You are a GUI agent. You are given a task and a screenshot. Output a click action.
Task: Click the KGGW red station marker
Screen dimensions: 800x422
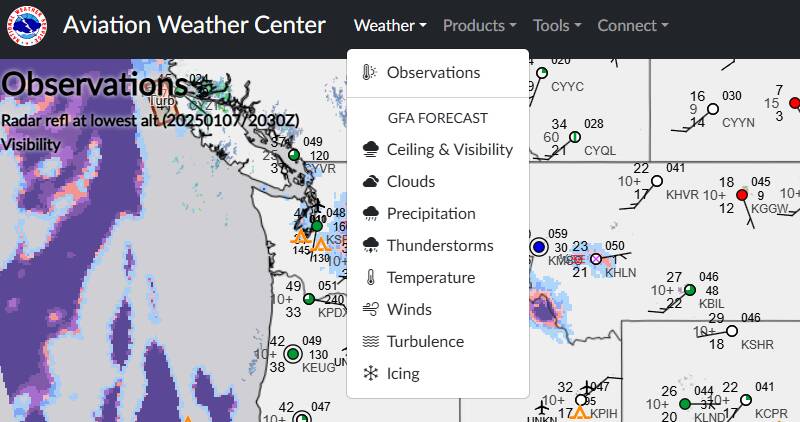click(742, 194)
